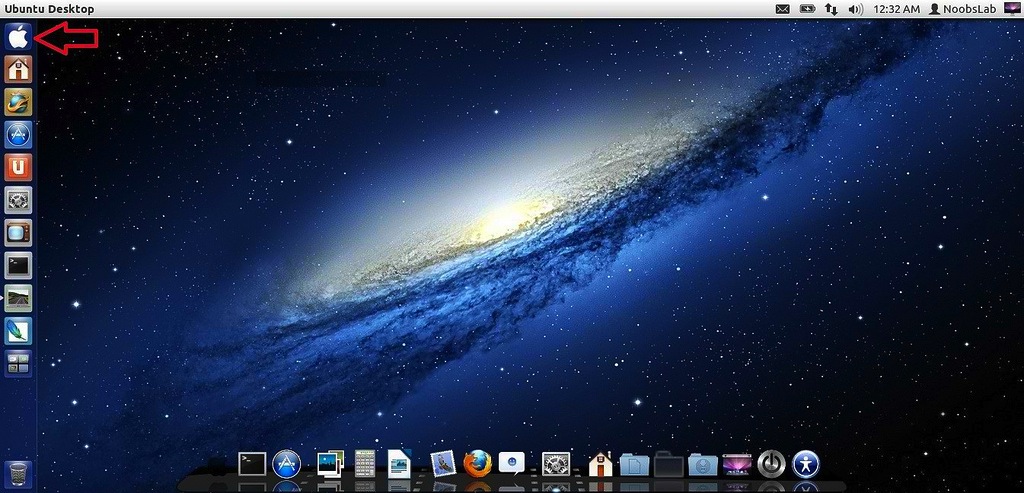Open the NoobsLab user menu

pyautogui.click(x=963, y=9)
